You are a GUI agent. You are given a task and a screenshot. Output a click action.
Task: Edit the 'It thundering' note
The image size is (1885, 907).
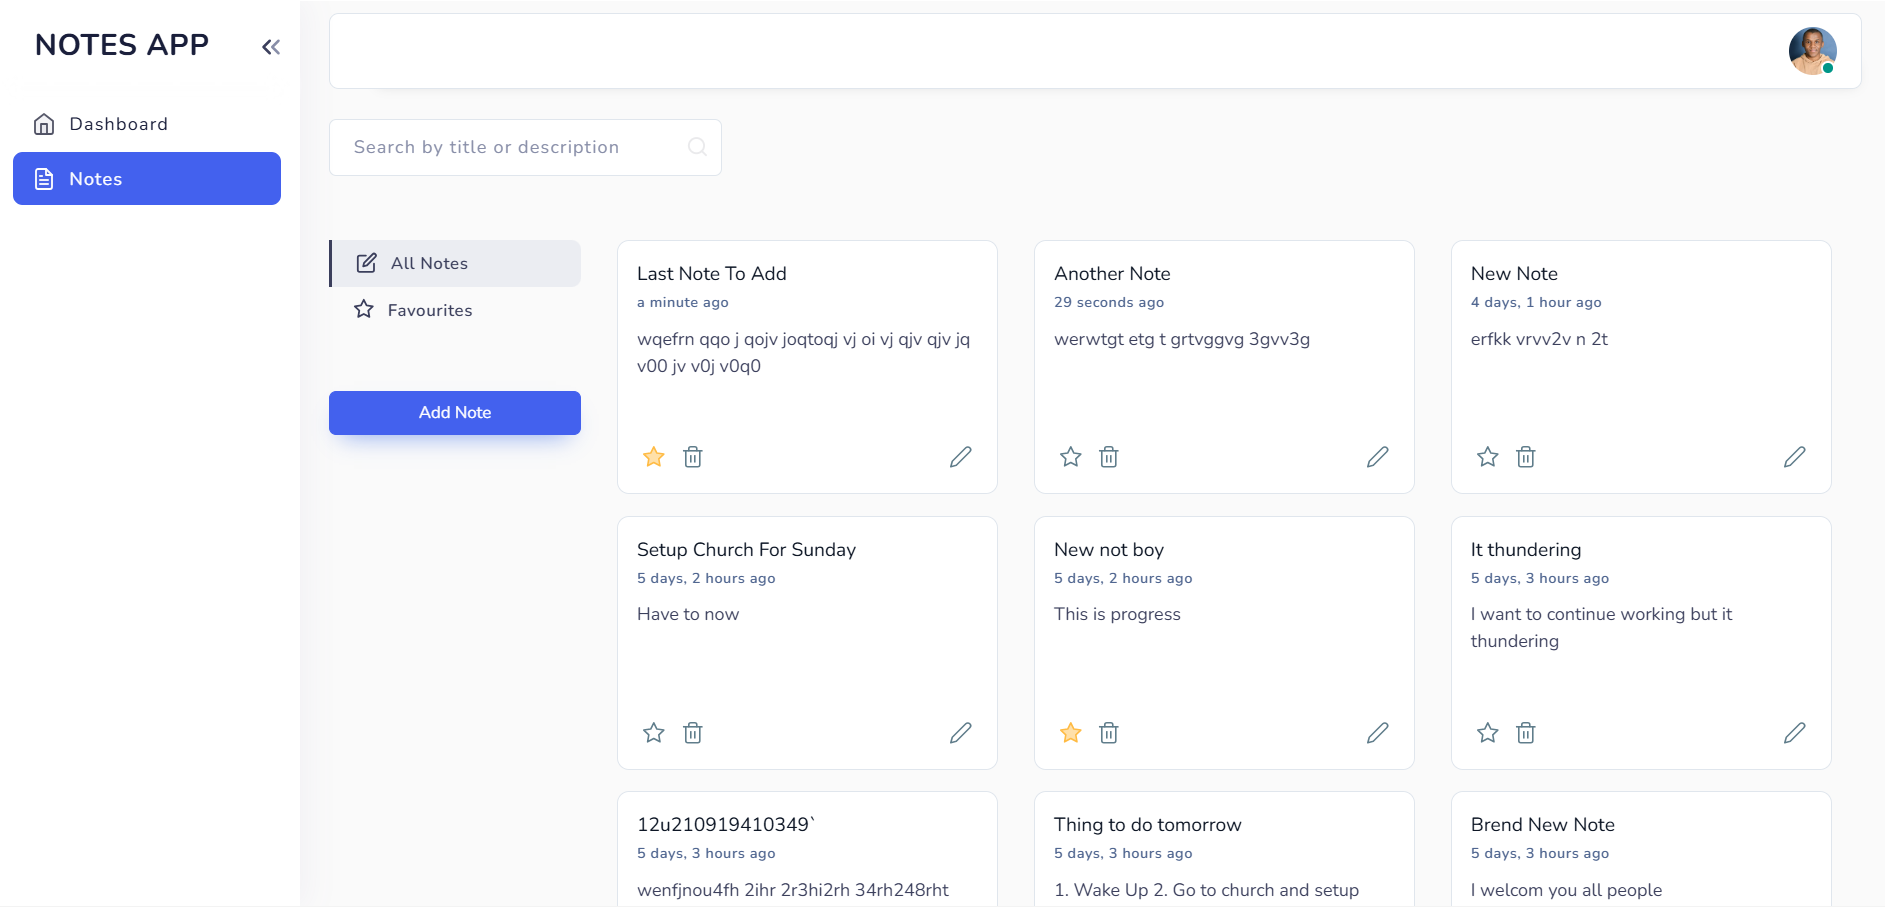click(x=1794, y=733)
